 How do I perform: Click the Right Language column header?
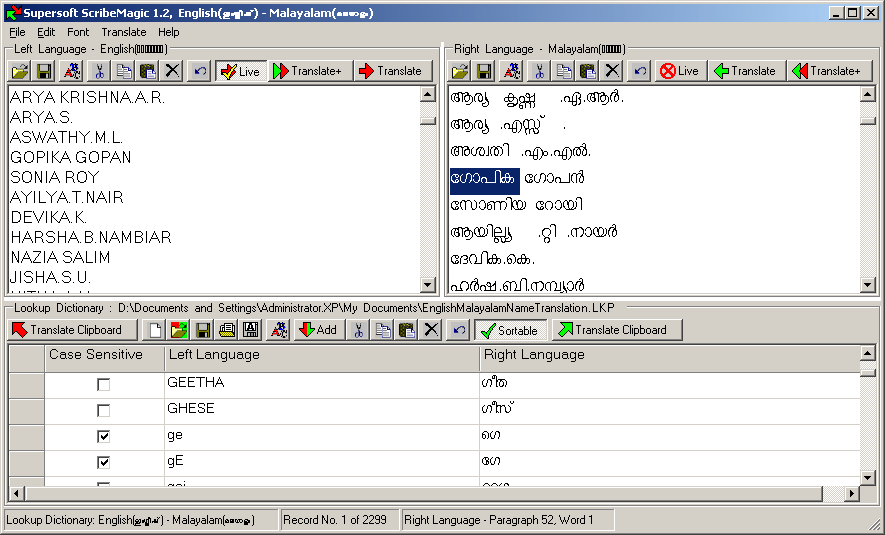pyautogui.click(x=669, y=358)
